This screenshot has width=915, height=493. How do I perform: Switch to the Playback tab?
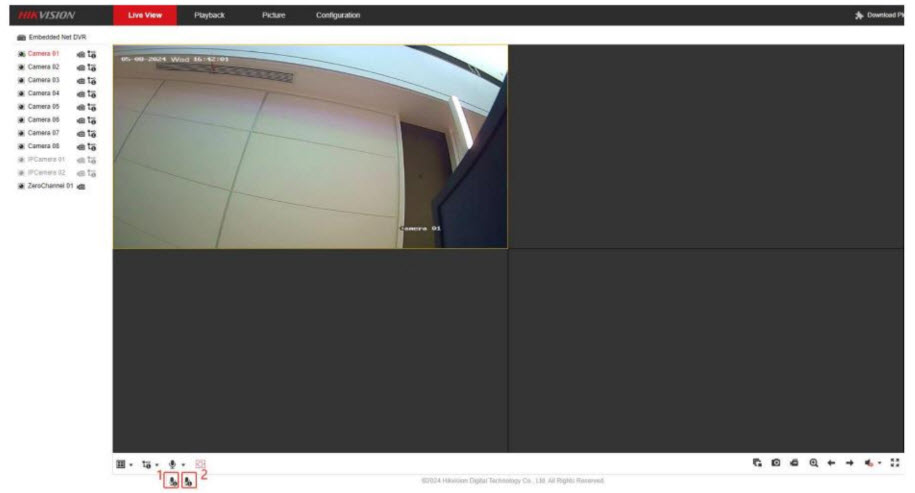pyautogui.click(x=209, y=15)
